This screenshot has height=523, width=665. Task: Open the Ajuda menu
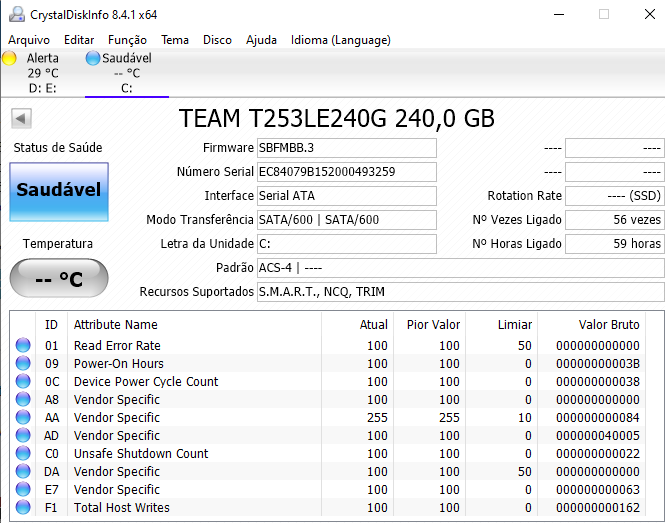click(x=261, y=40)
